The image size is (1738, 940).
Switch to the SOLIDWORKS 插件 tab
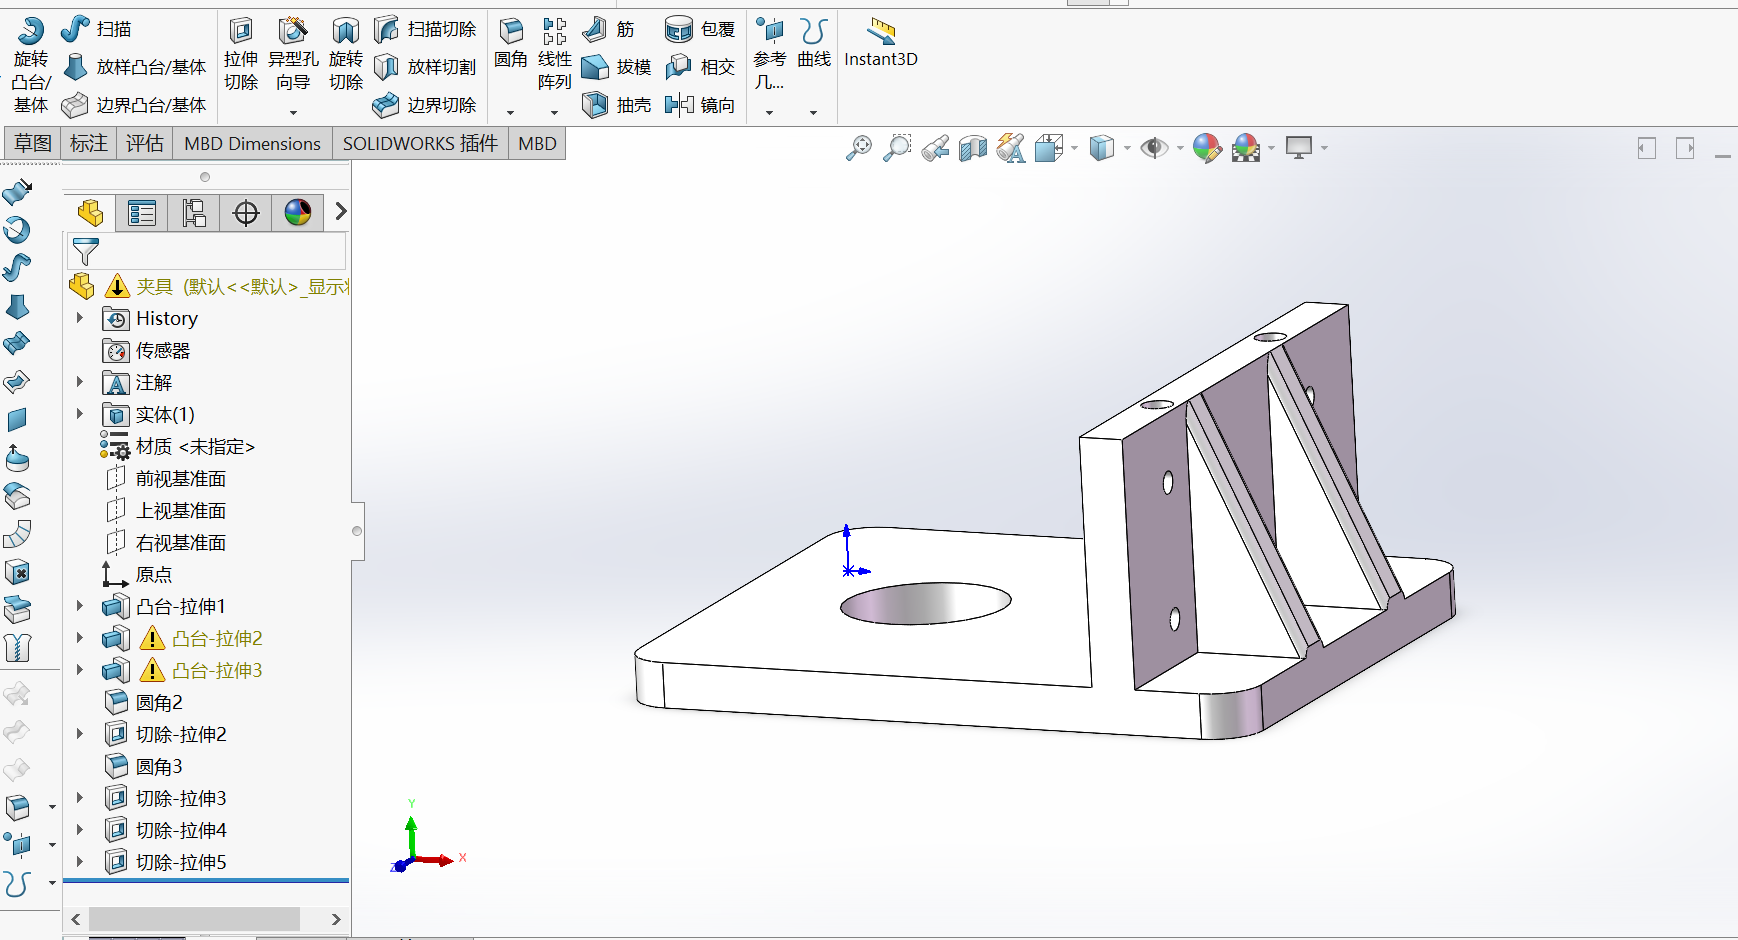(x=420, y=144)
